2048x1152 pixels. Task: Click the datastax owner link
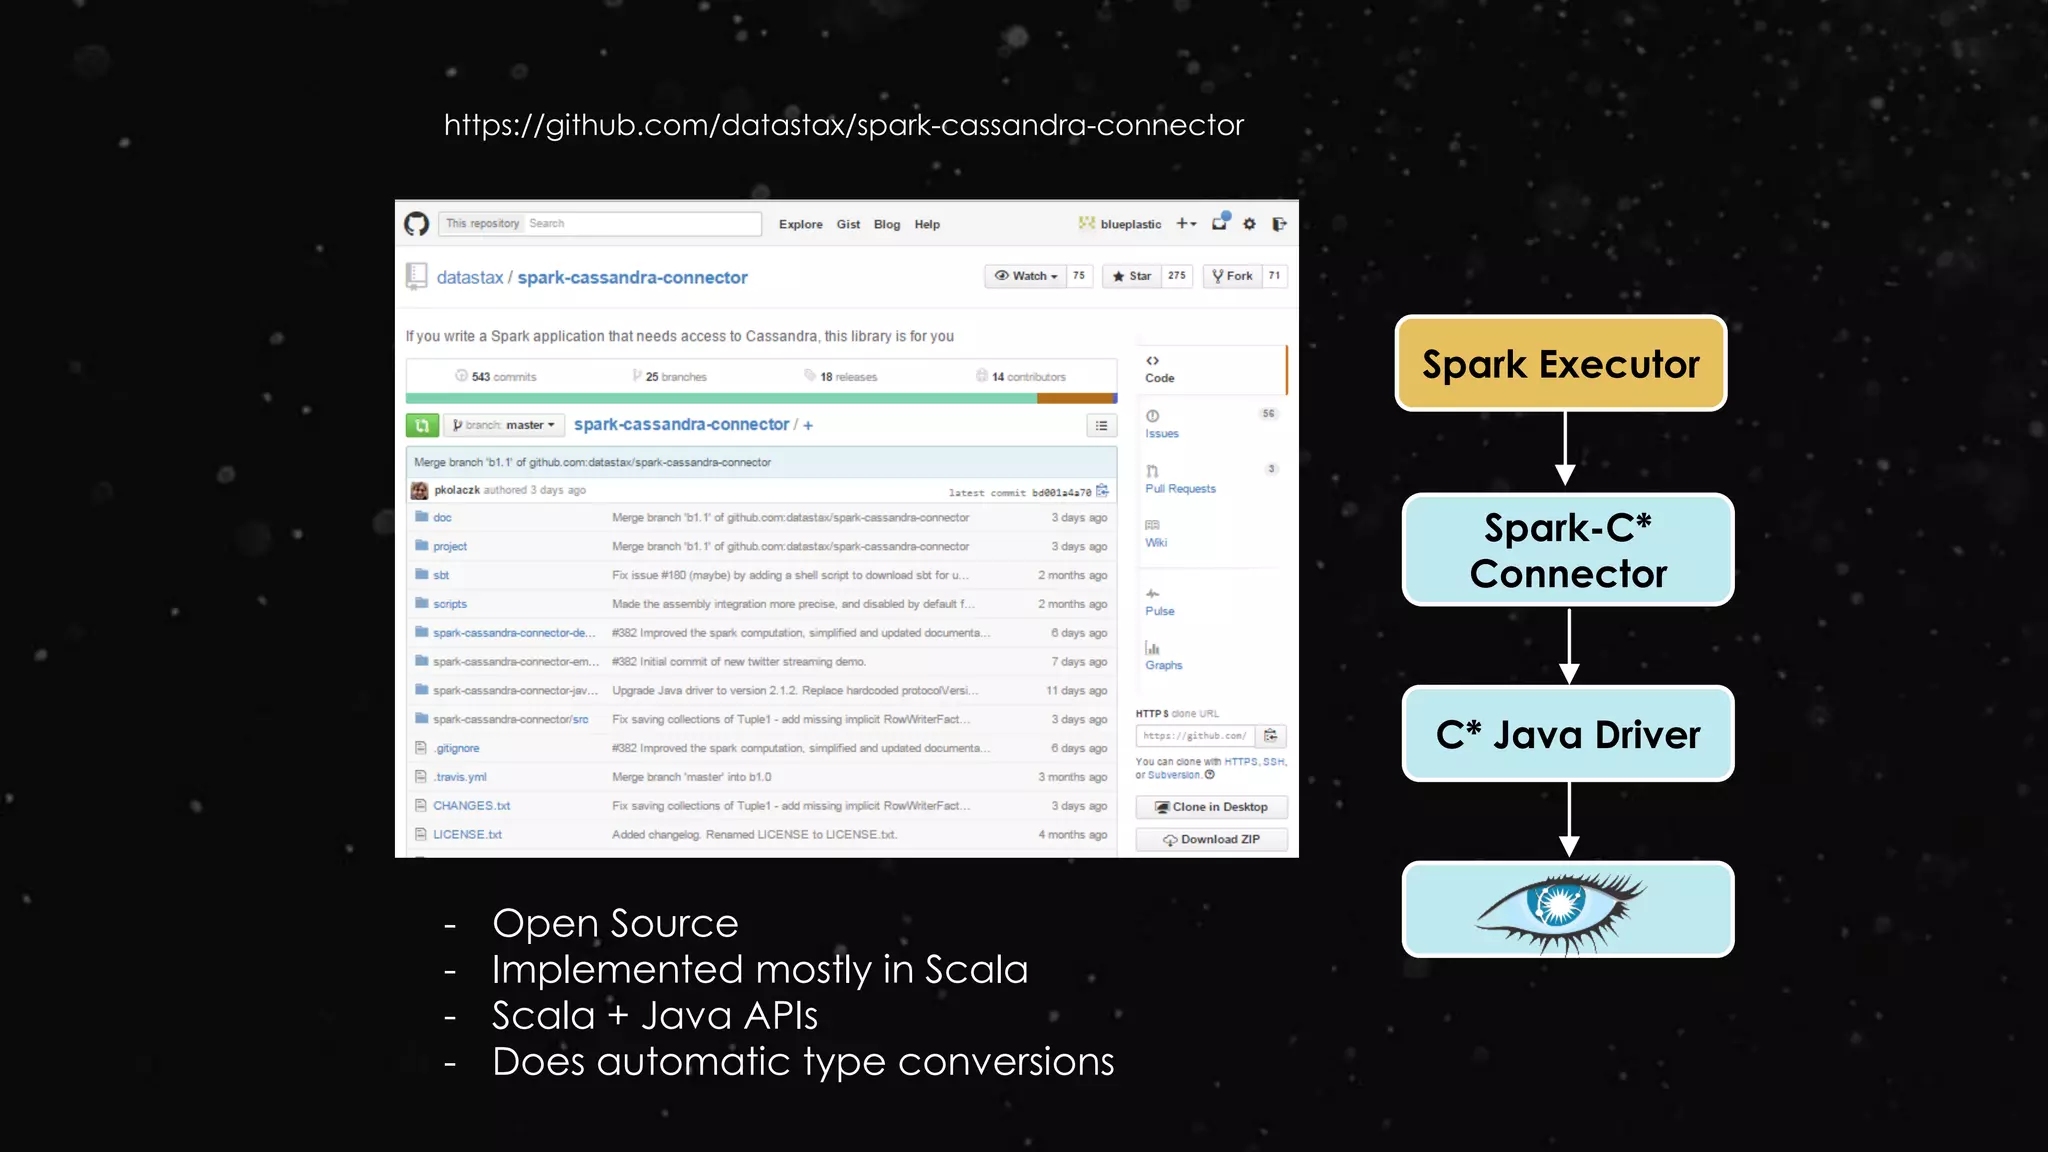pyautogui.click(x=469, y=277)
